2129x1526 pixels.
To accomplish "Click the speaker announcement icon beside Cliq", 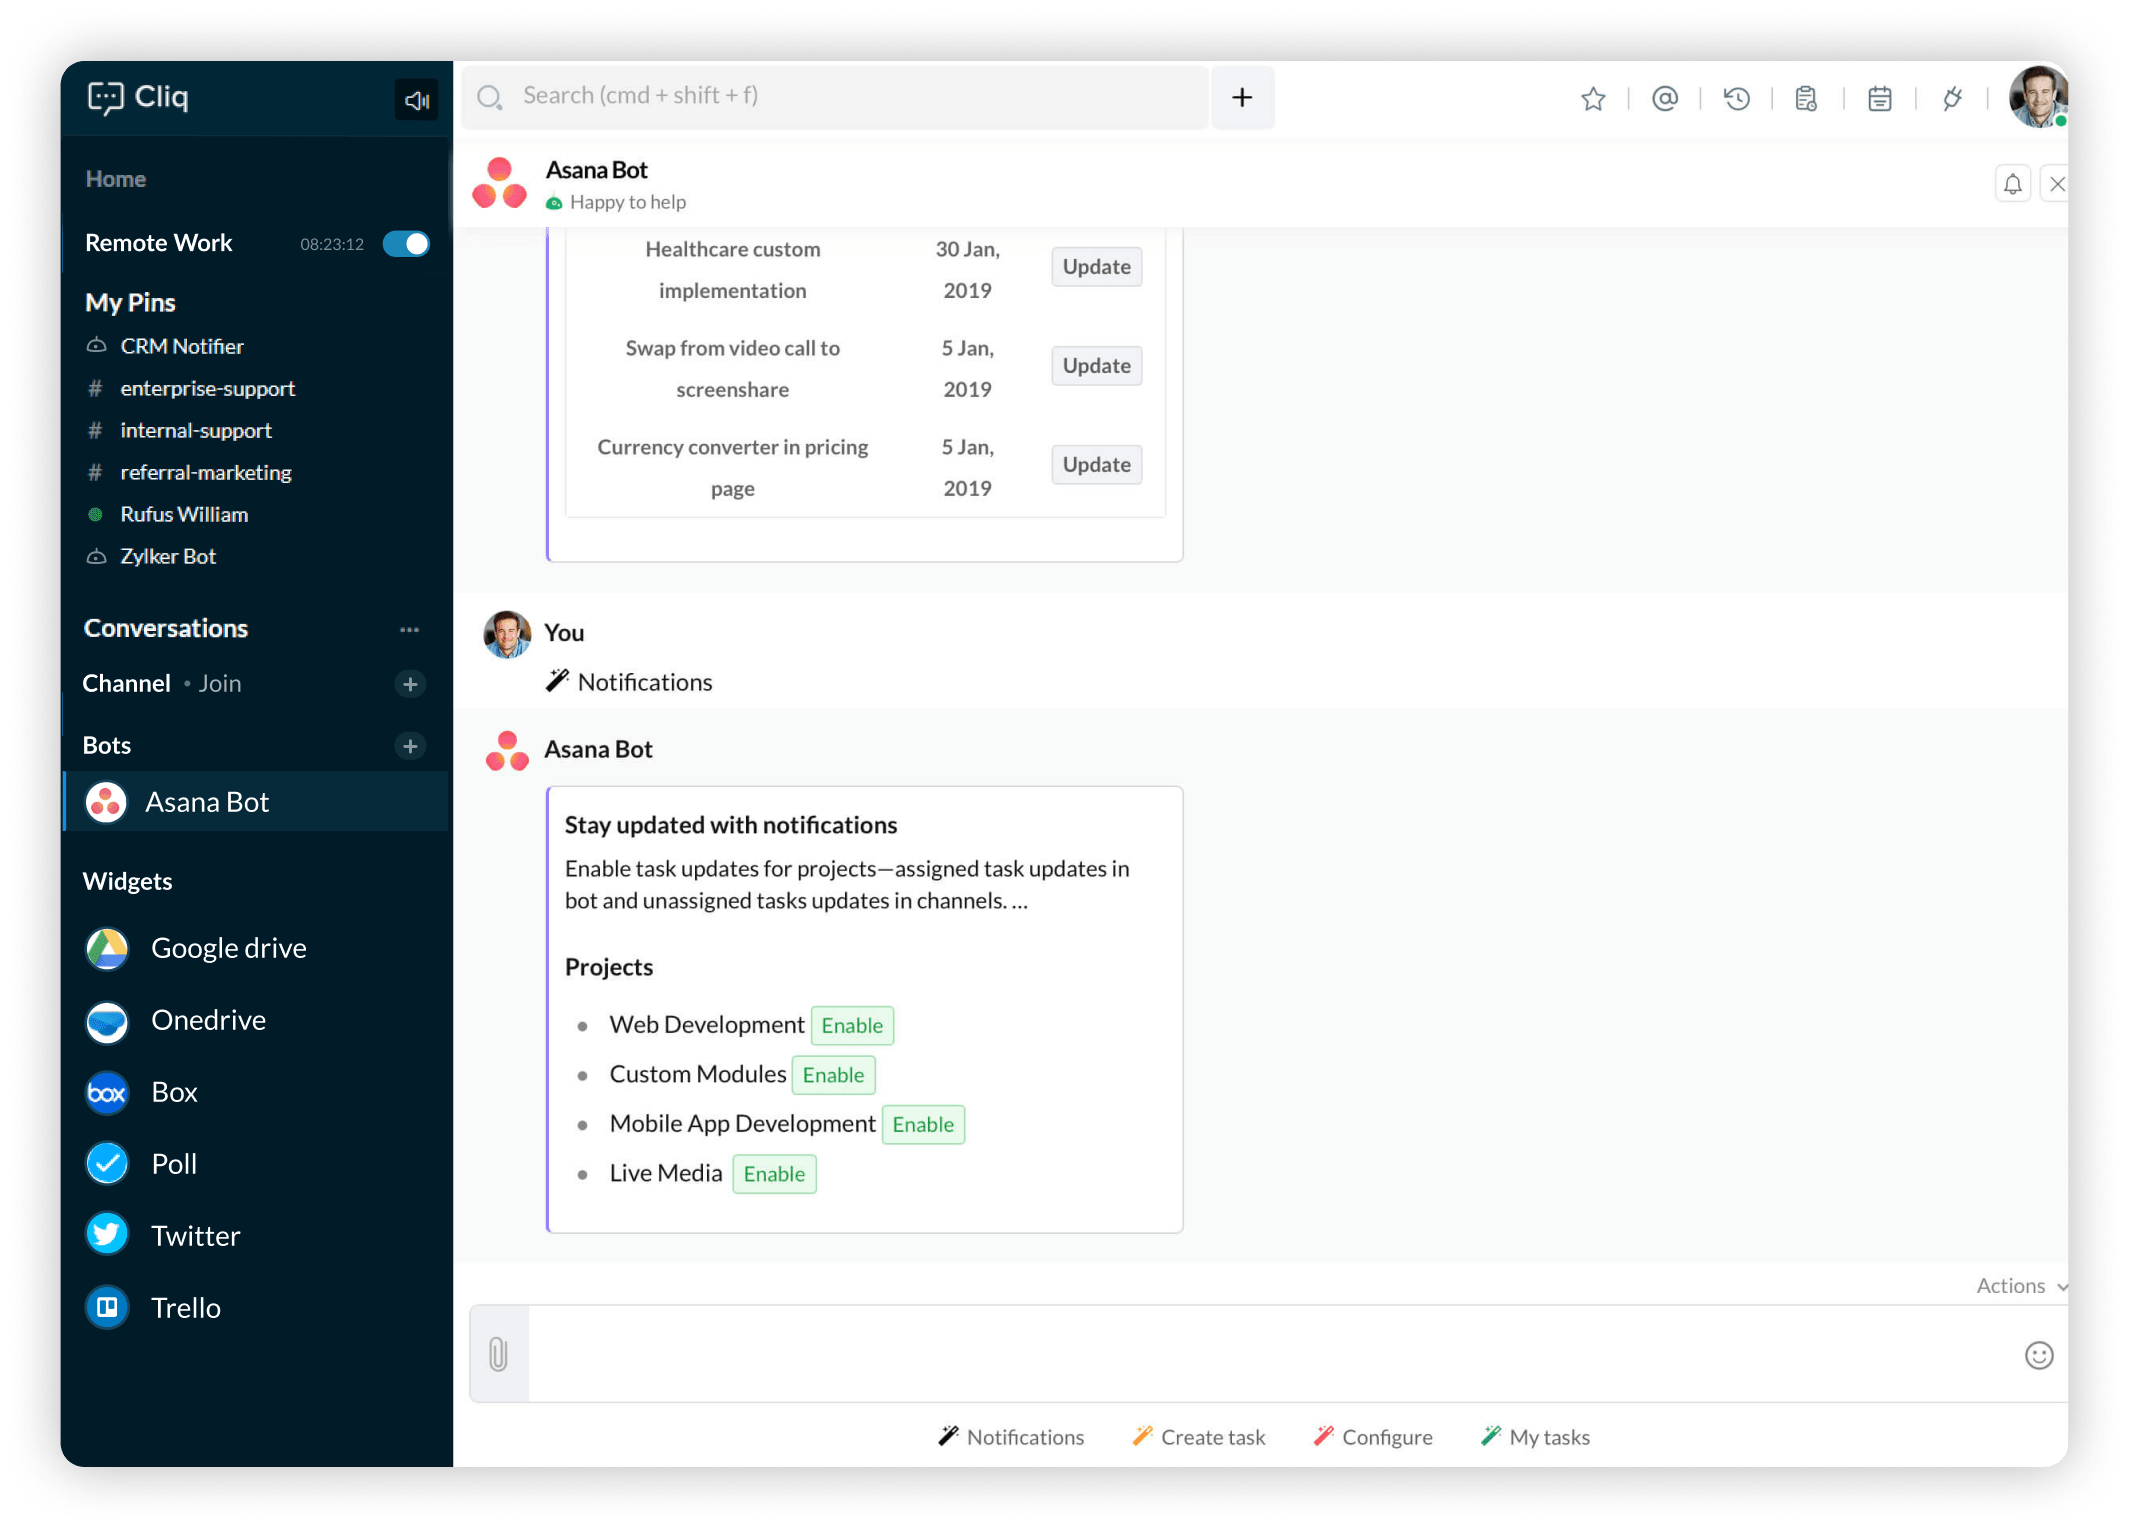I will [x=416, y=99].
